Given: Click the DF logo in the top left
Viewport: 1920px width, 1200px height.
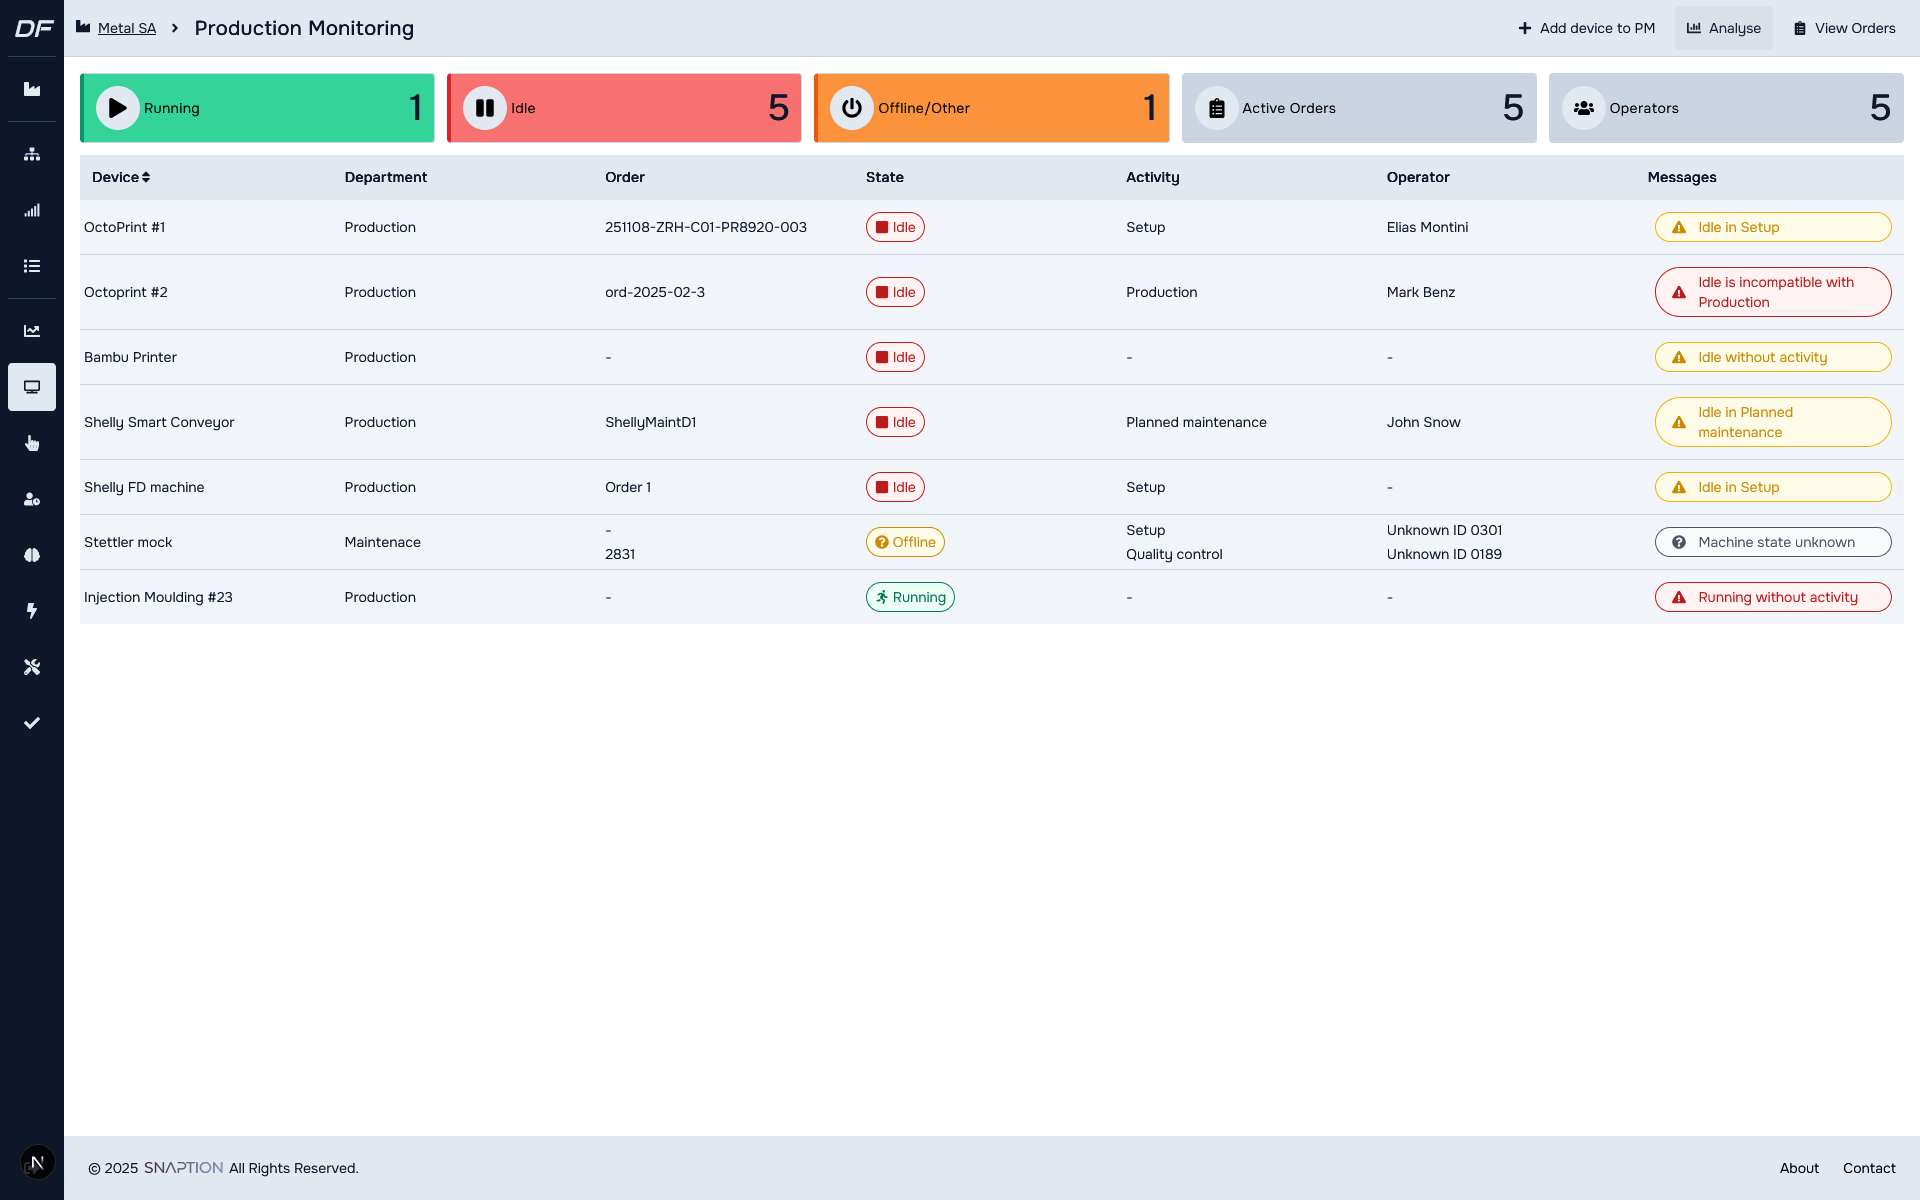Looking at the screenshot, I should point(34,28).
